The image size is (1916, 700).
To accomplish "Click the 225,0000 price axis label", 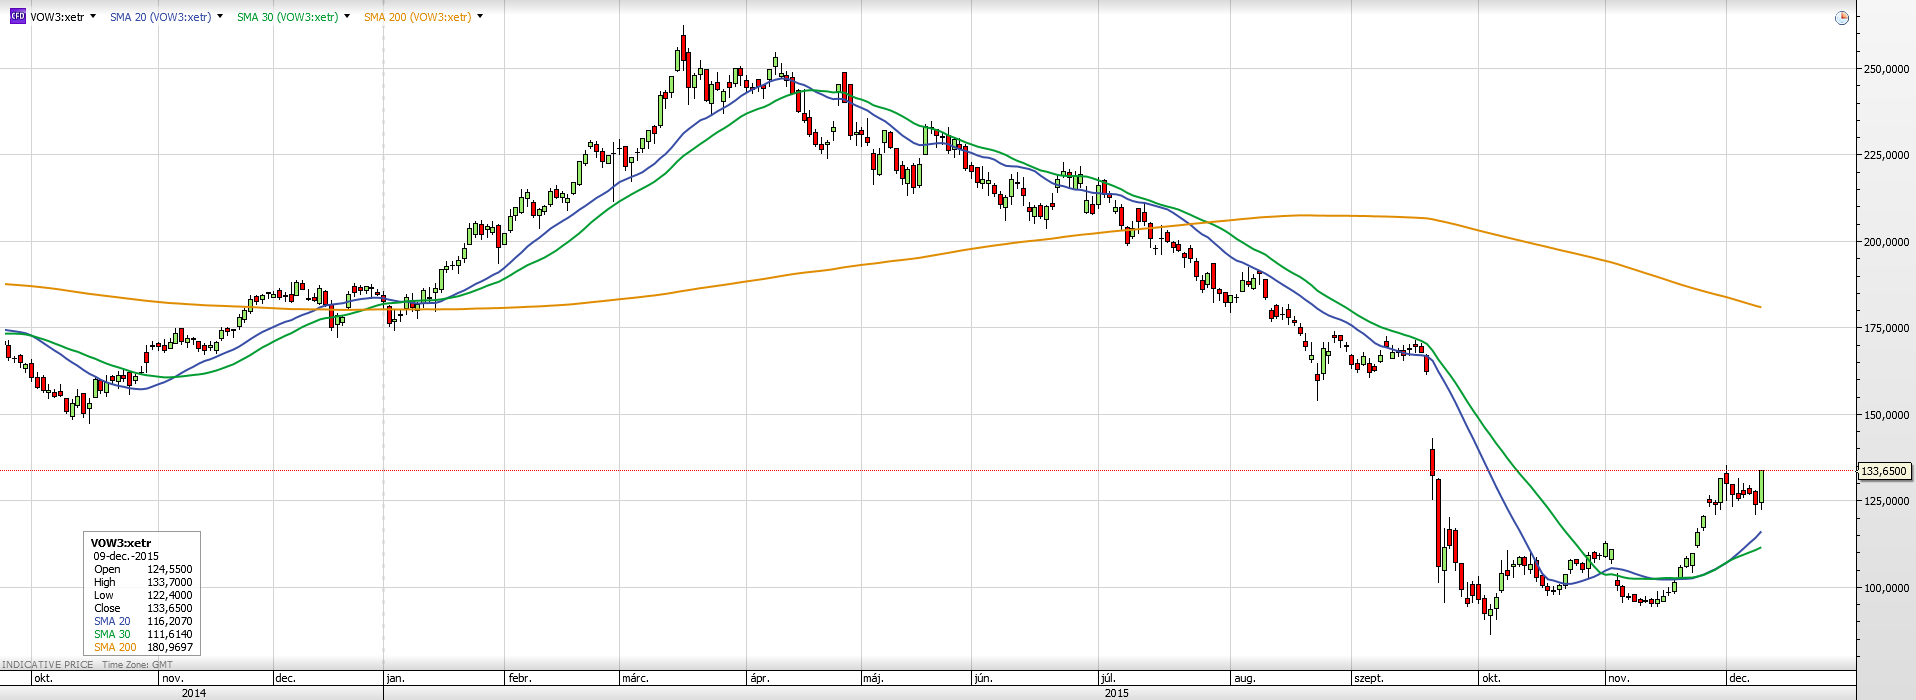I will coord(1886,155).
